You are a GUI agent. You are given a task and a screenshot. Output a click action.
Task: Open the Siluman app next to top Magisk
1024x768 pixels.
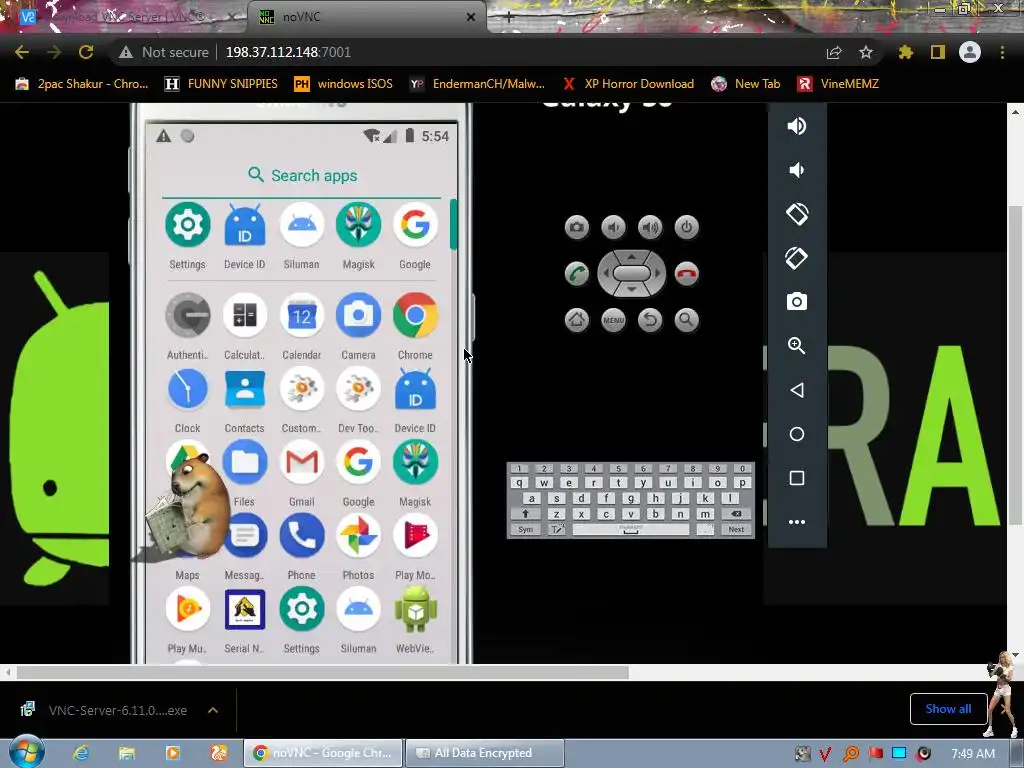302,225
